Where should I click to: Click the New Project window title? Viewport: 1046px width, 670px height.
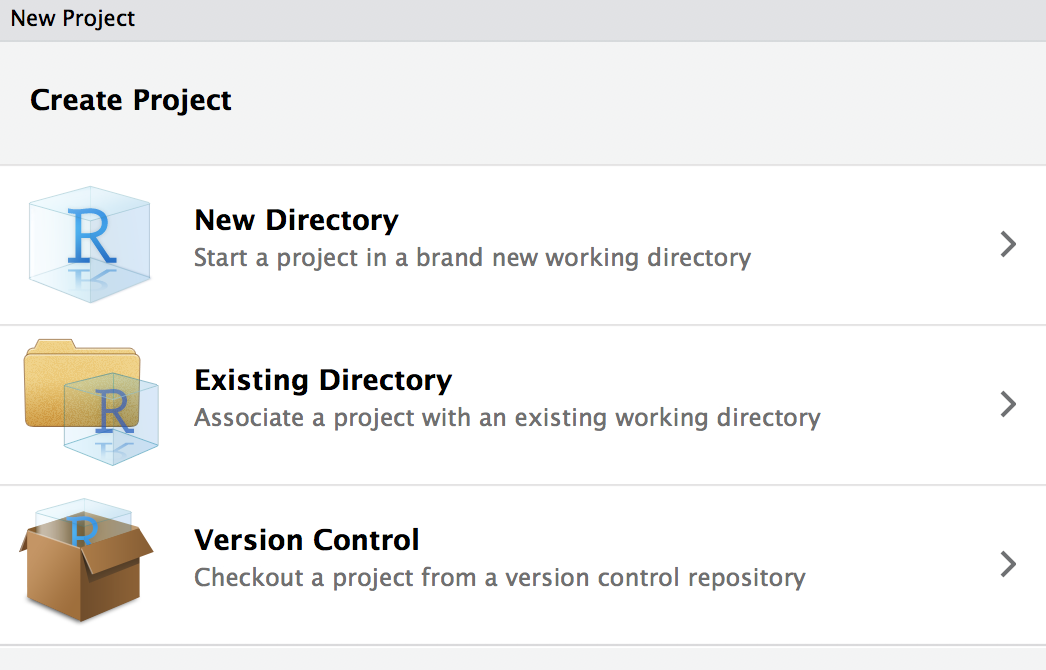coord(73,19)
